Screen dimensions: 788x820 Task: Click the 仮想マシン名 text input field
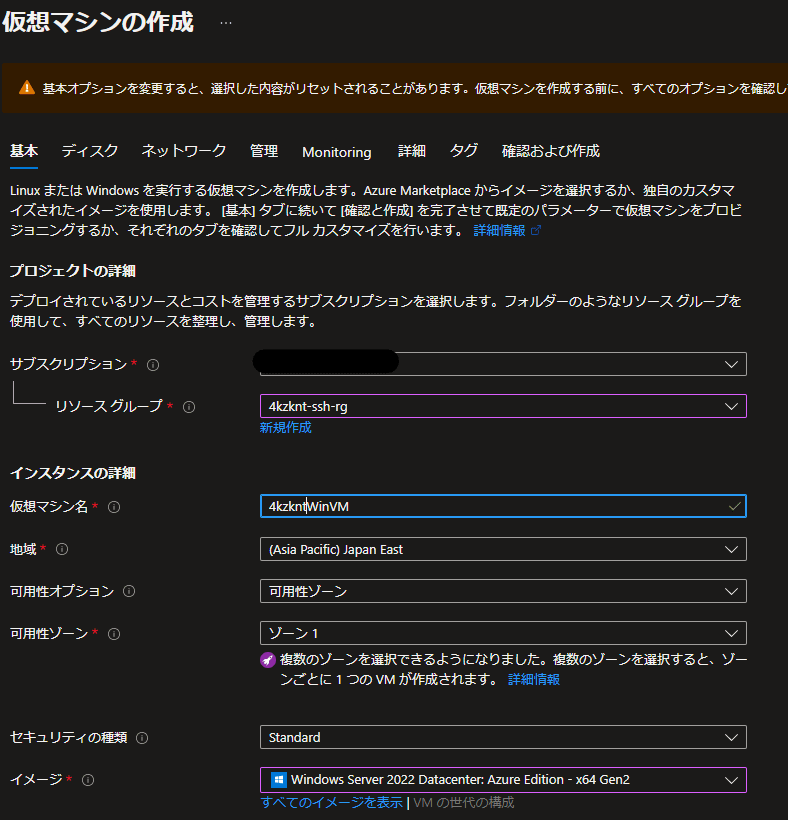(503, 506)
